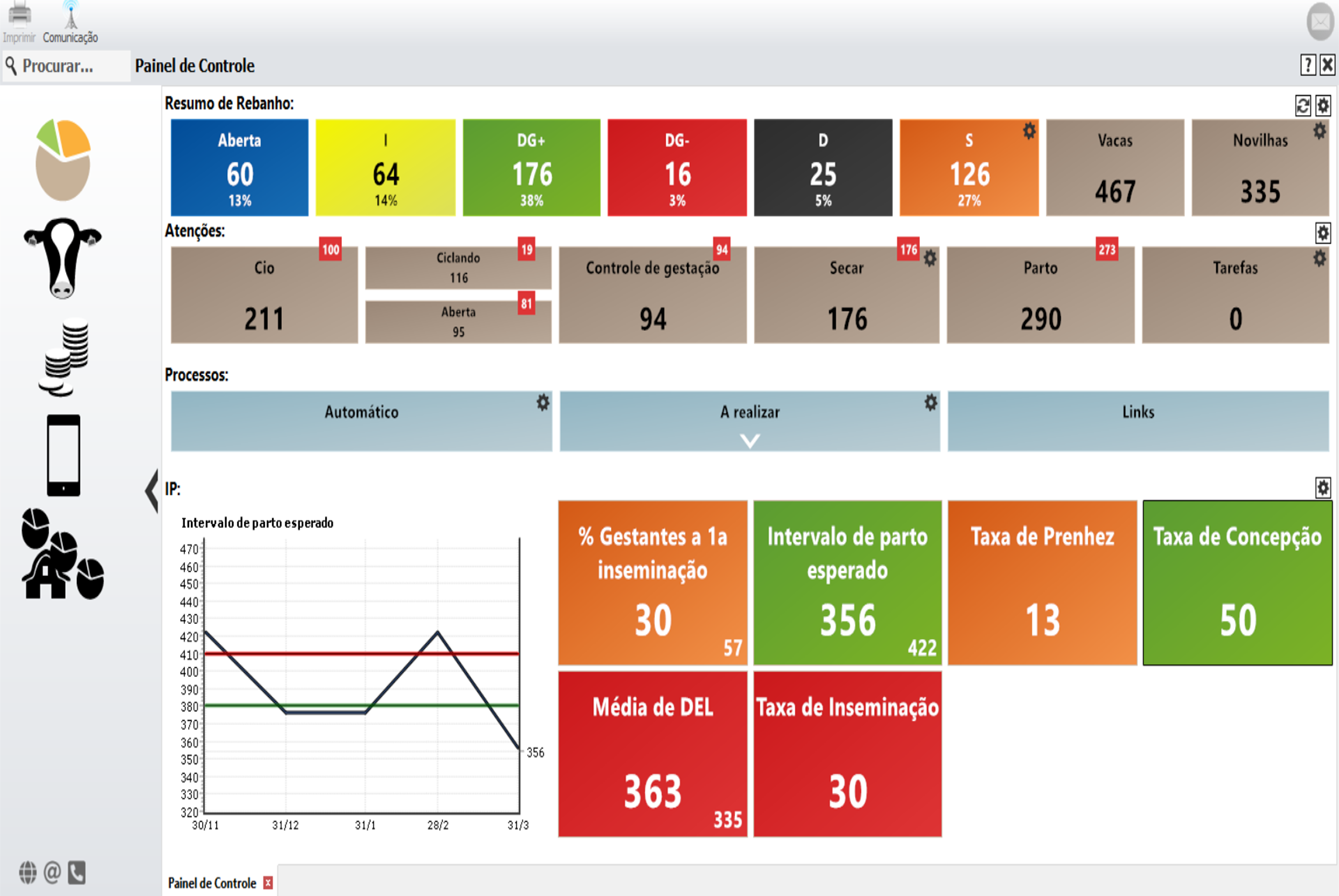Viewport: 1339px width, 896px height.
Task: Select the blue Aberta herd tile
Action: [x=240, y=168]
